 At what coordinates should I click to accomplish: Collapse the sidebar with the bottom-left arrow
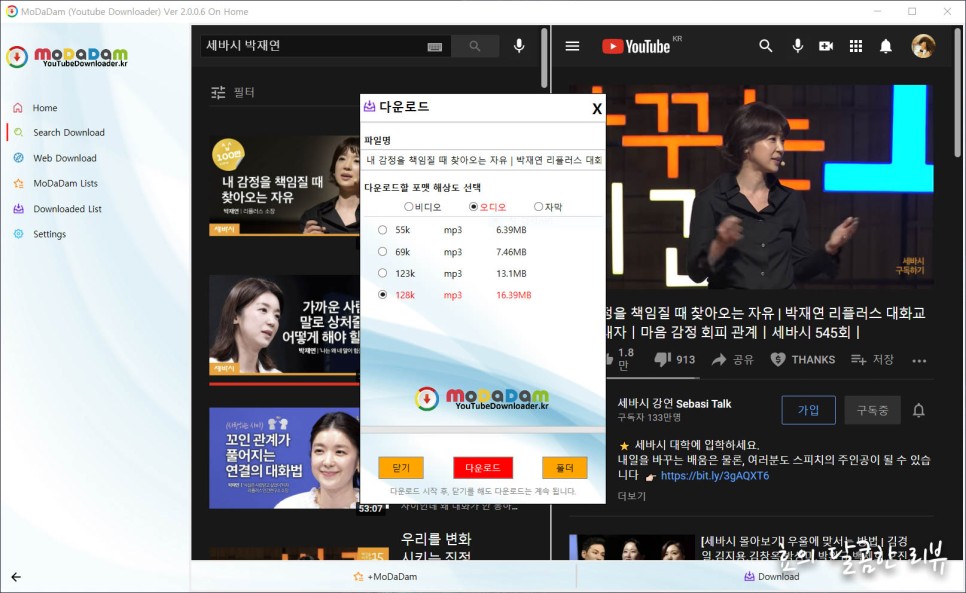14,578
